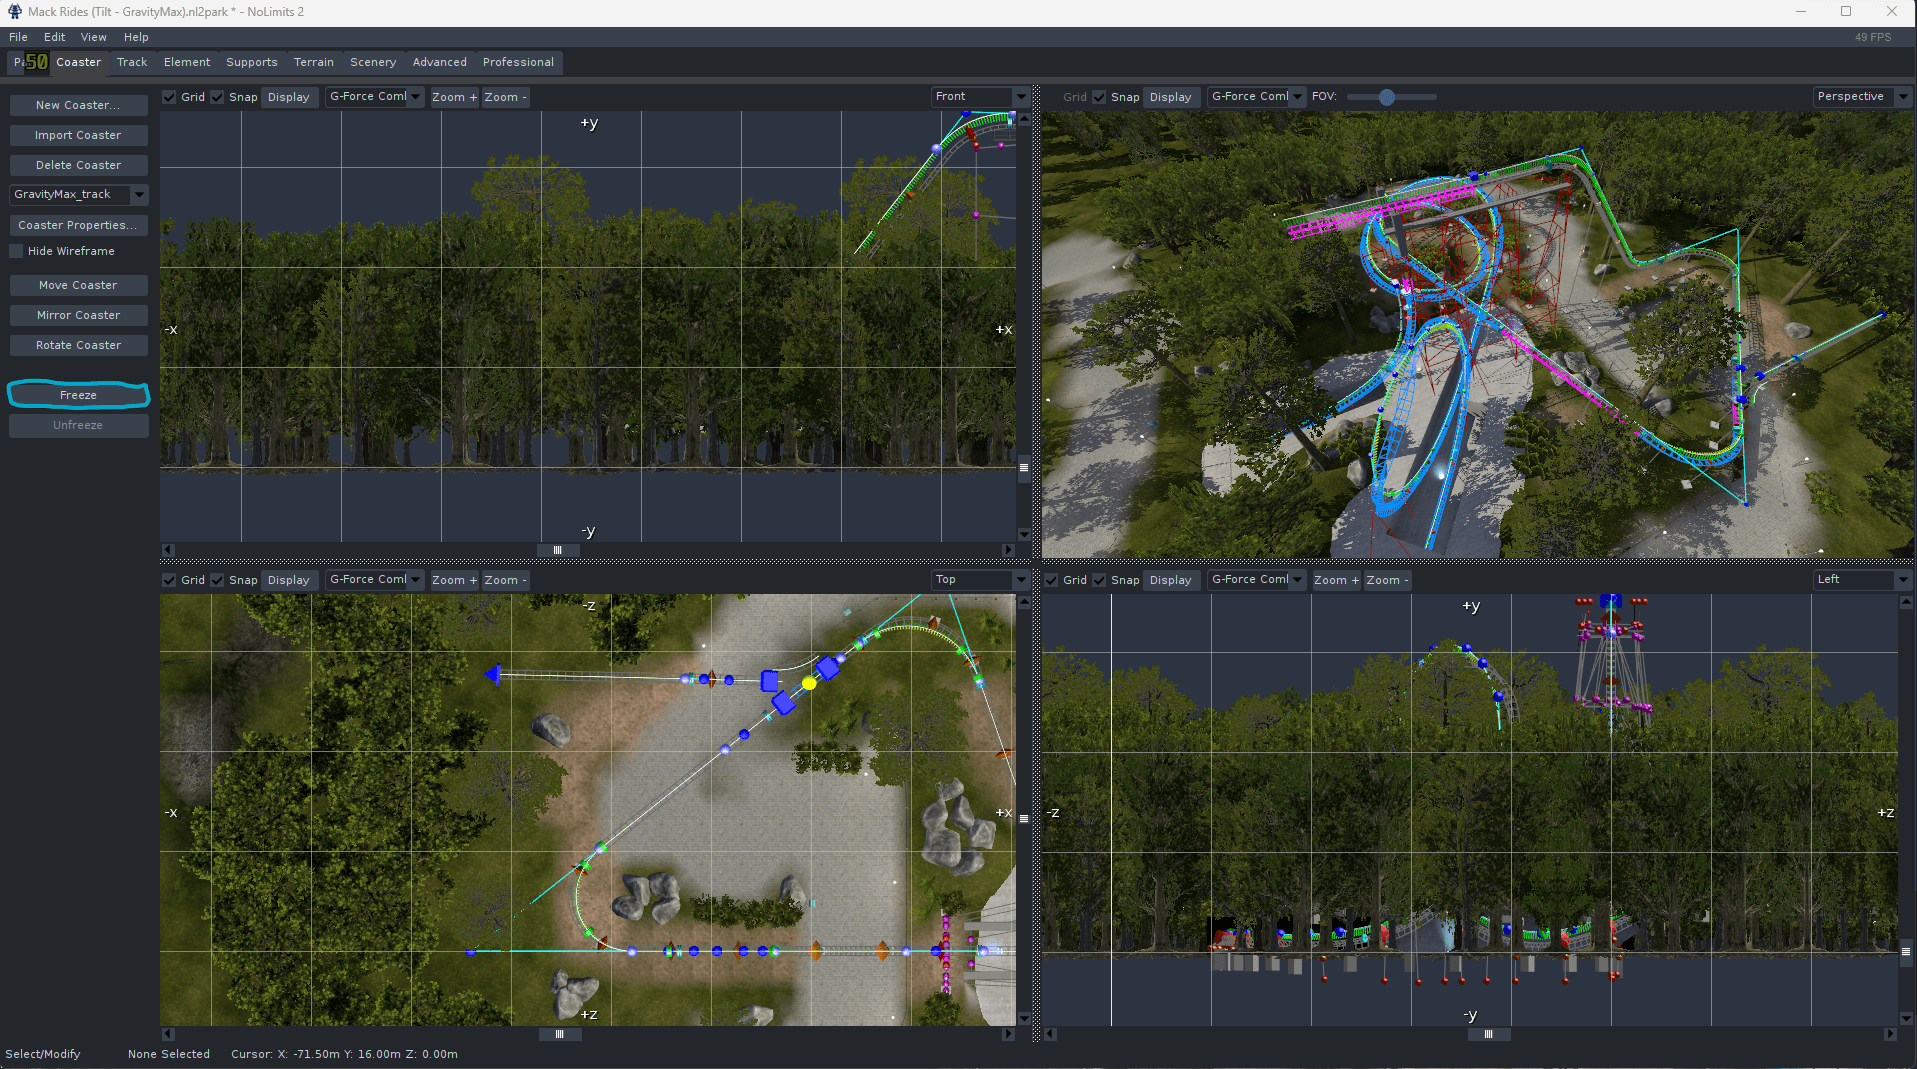
Task: Switch to the Scenery tab
Action: click(373, 62)
